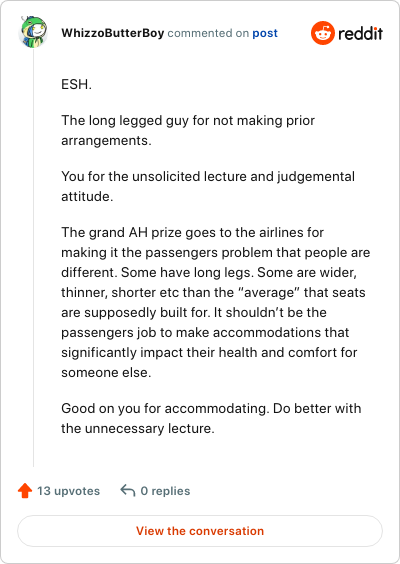Click the WhizzoButterBoy avatar image
The height and width of the screenshot is (564, 400).
[x=33, y=32]
